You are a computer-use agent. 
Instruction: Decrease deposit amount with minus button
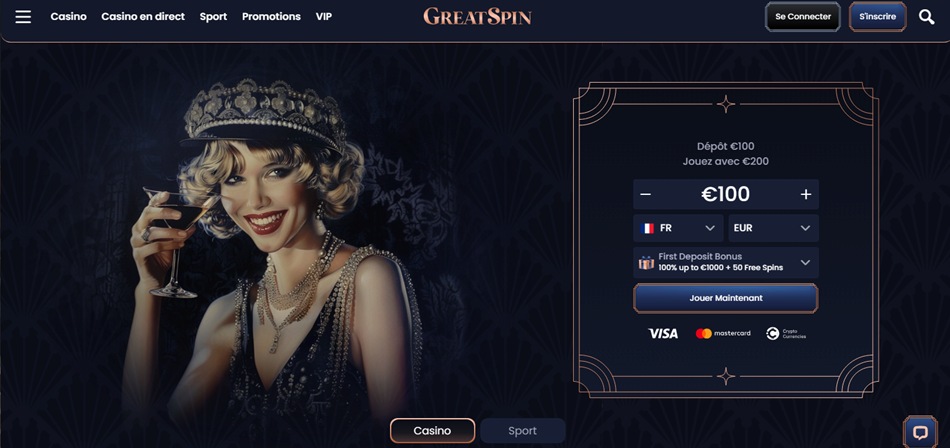[x=646, y=194]
